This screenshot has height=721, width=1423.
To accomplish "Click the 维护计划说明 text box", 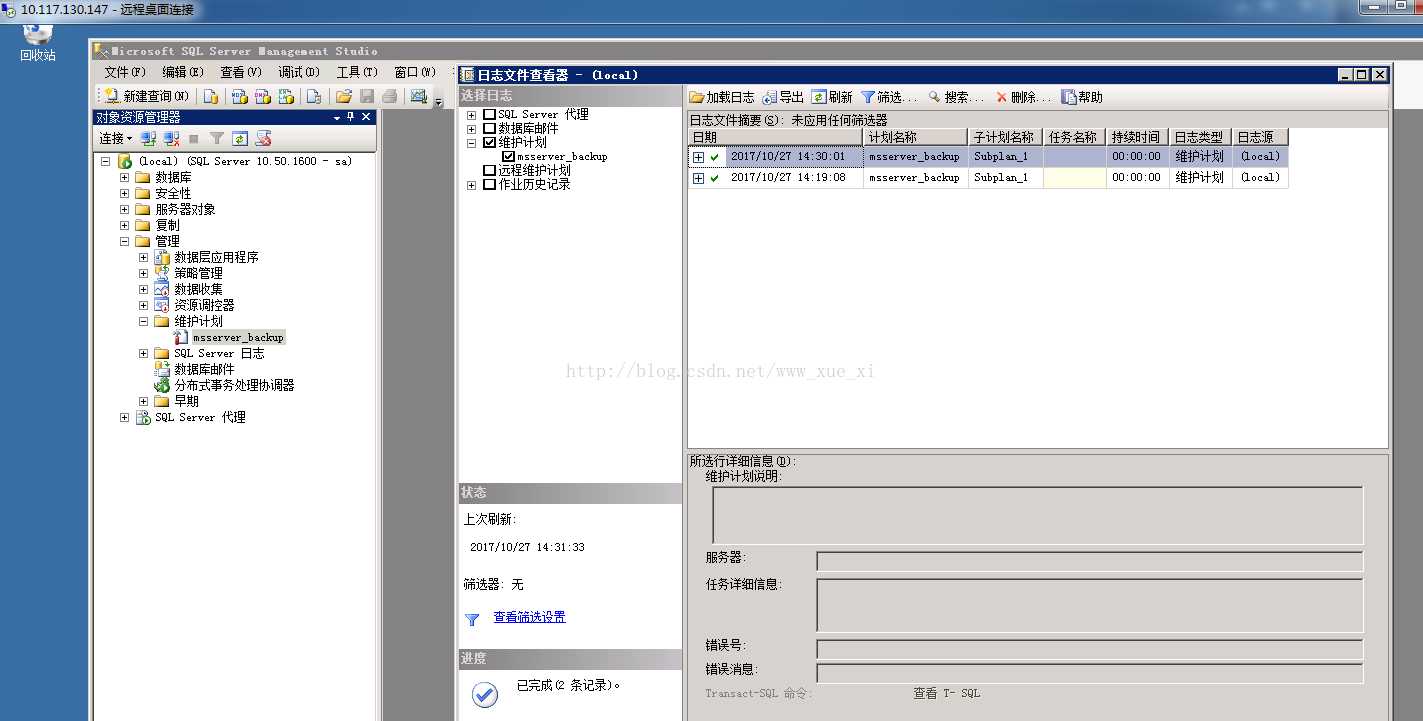I will point(1037,515).
